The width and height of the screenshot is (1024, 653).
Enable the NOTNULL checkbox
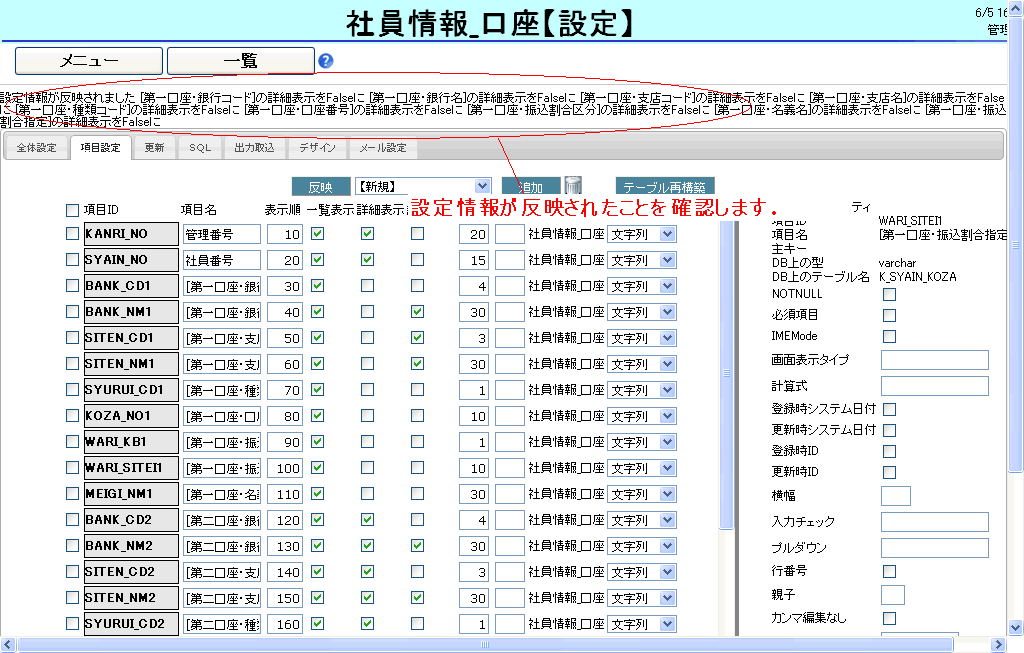coord(889,294)
